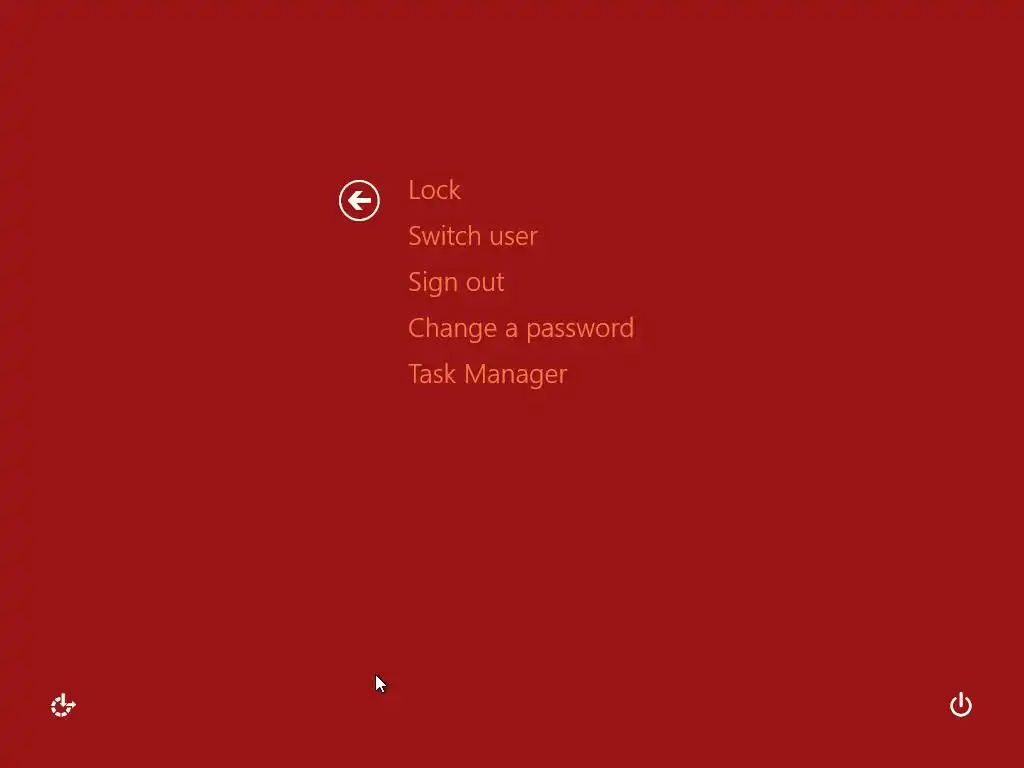Open the power menu icon

[961, 705]
